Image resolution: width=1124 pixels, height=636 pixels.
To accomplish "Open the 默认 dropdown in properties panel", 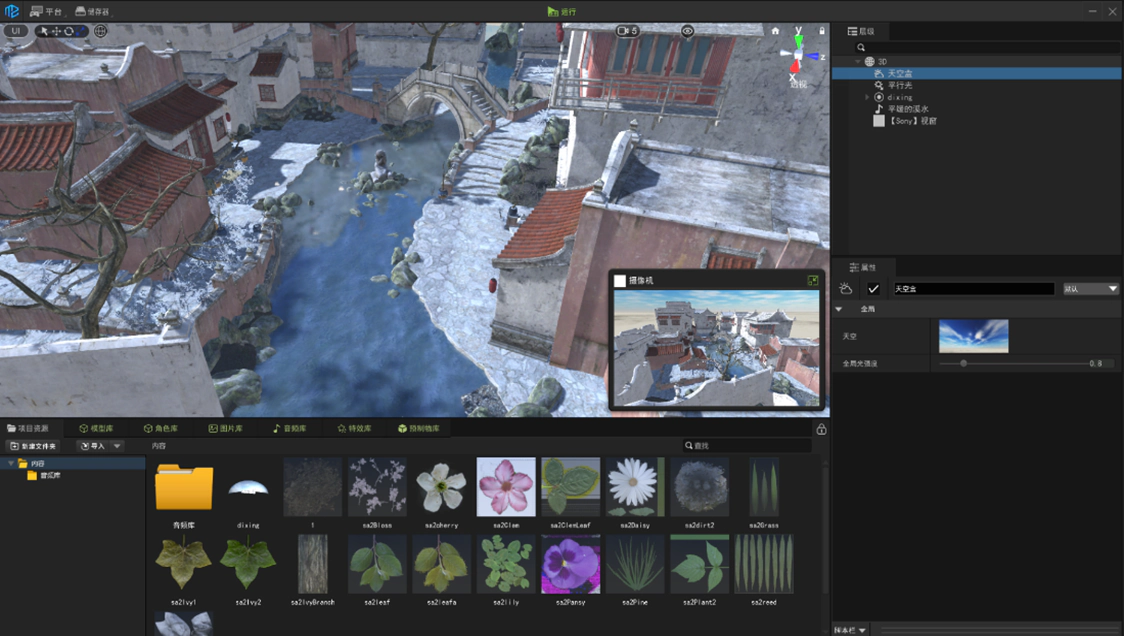I will point(1091,289).
